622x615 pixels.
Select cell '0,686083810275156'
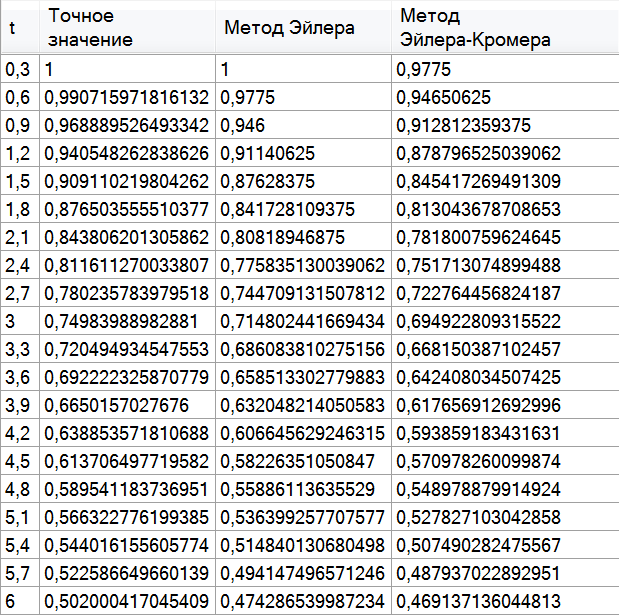(x=303, y=349)
